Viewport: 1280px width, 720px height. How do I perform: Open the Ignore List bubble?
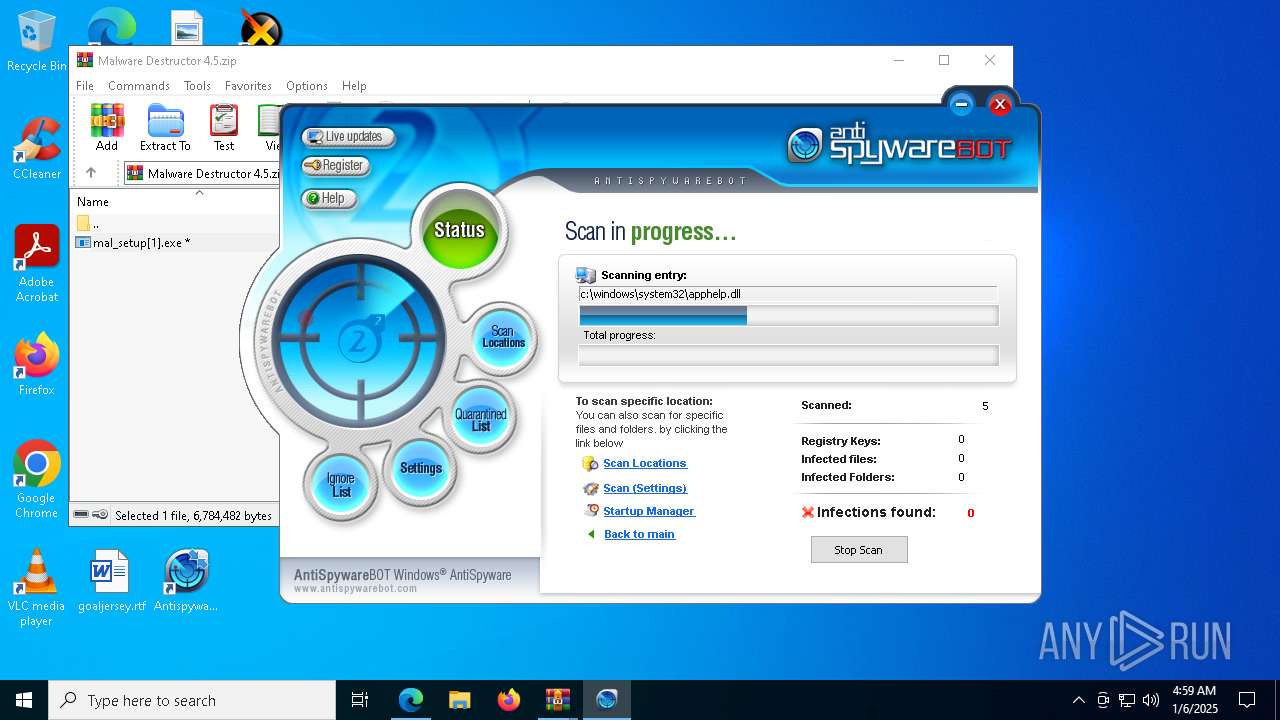(x=341, y=486)
